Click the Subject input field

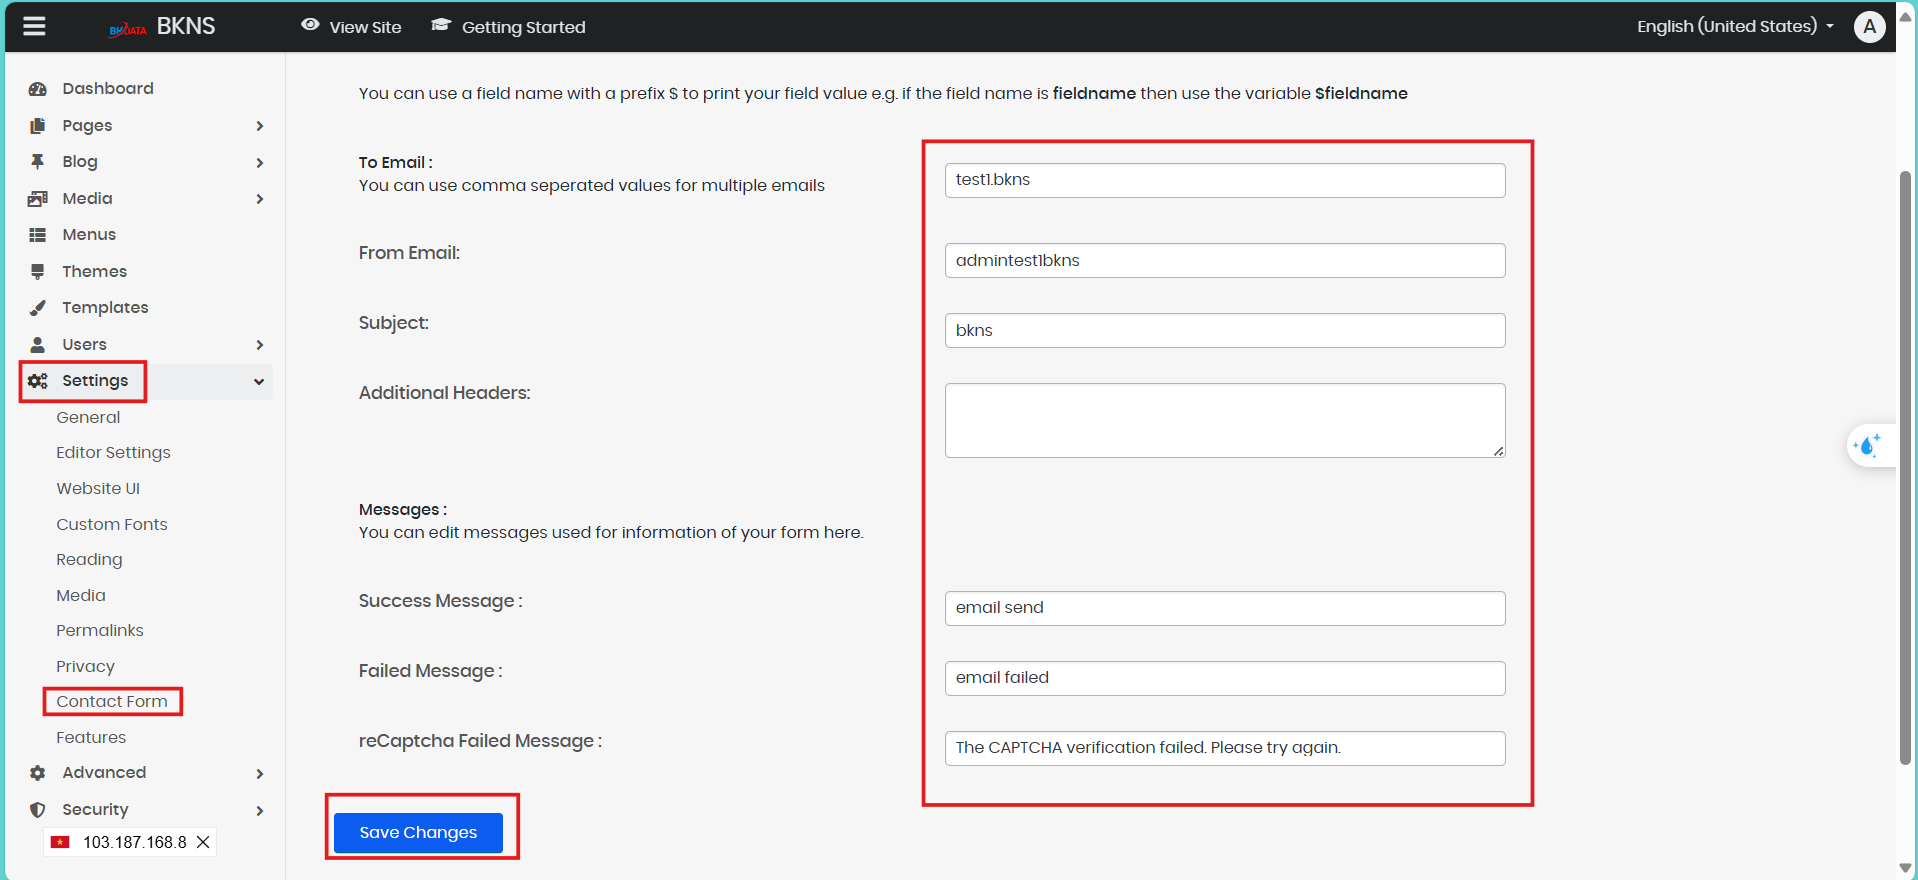click(1225, 330)
